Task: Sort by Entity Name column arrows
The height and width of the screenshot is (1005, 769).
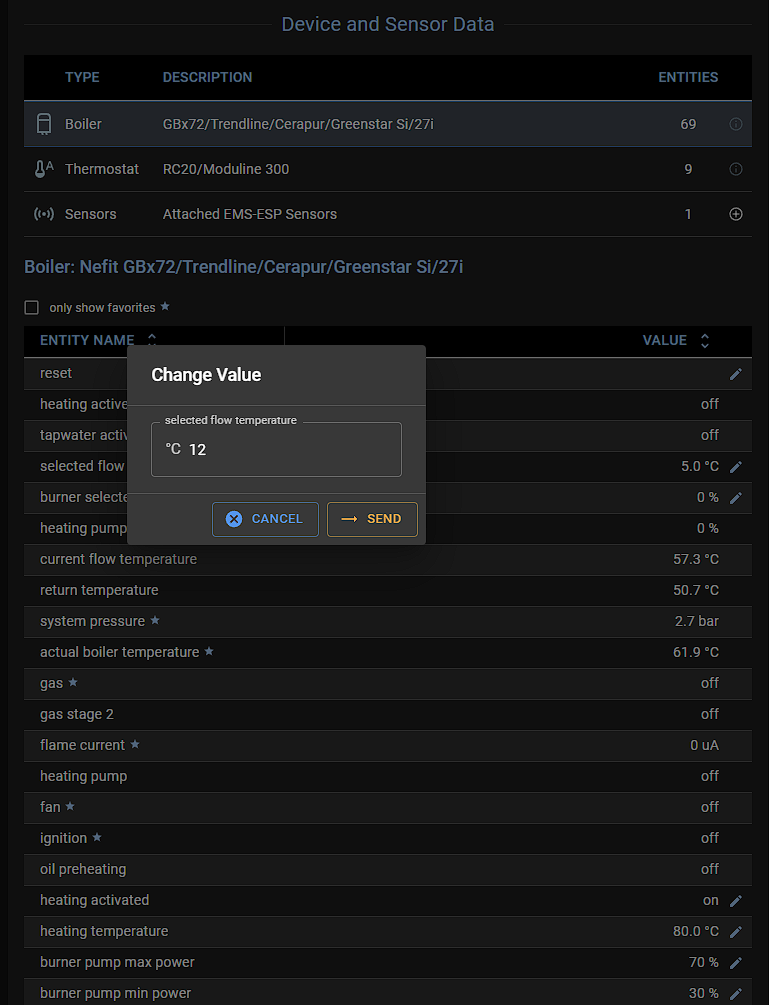Action: point(152,341)
